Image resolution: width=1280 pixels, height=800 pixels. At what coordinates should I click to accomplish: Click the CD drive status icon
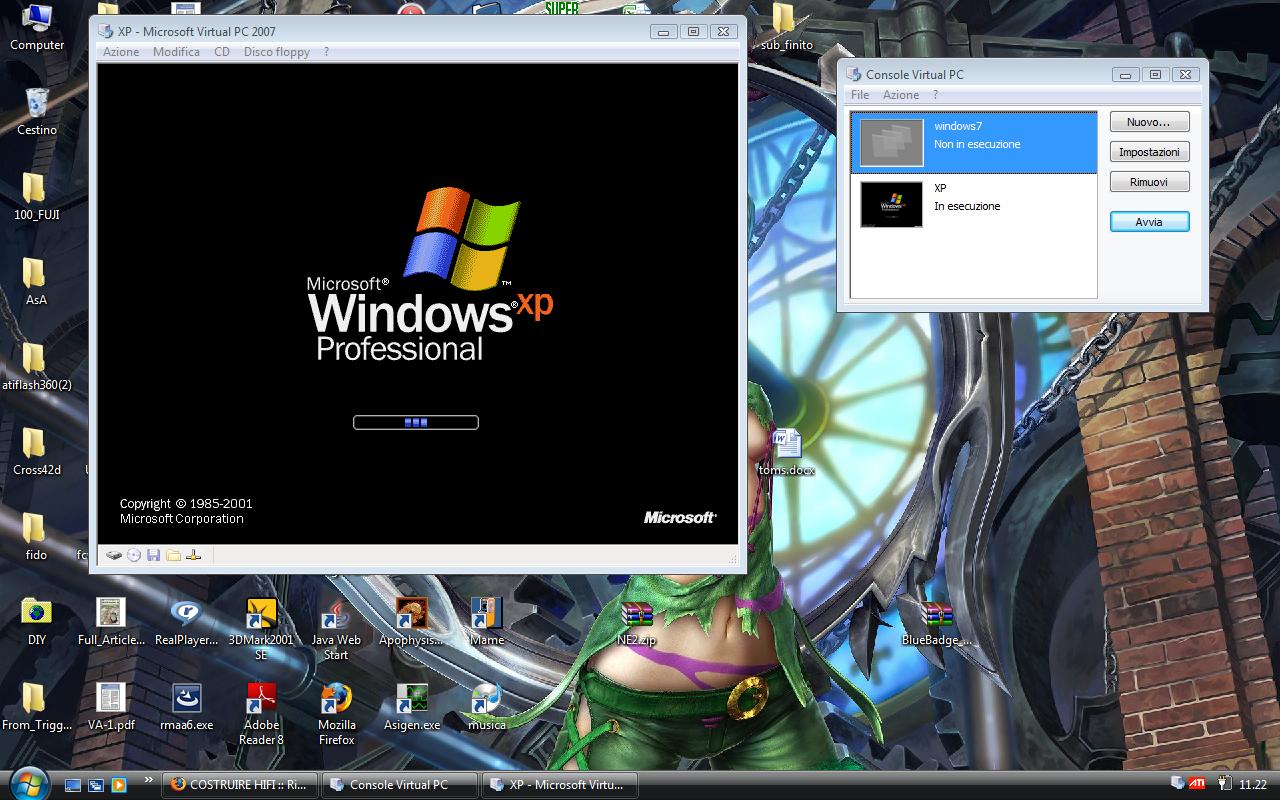pos(134,555)
